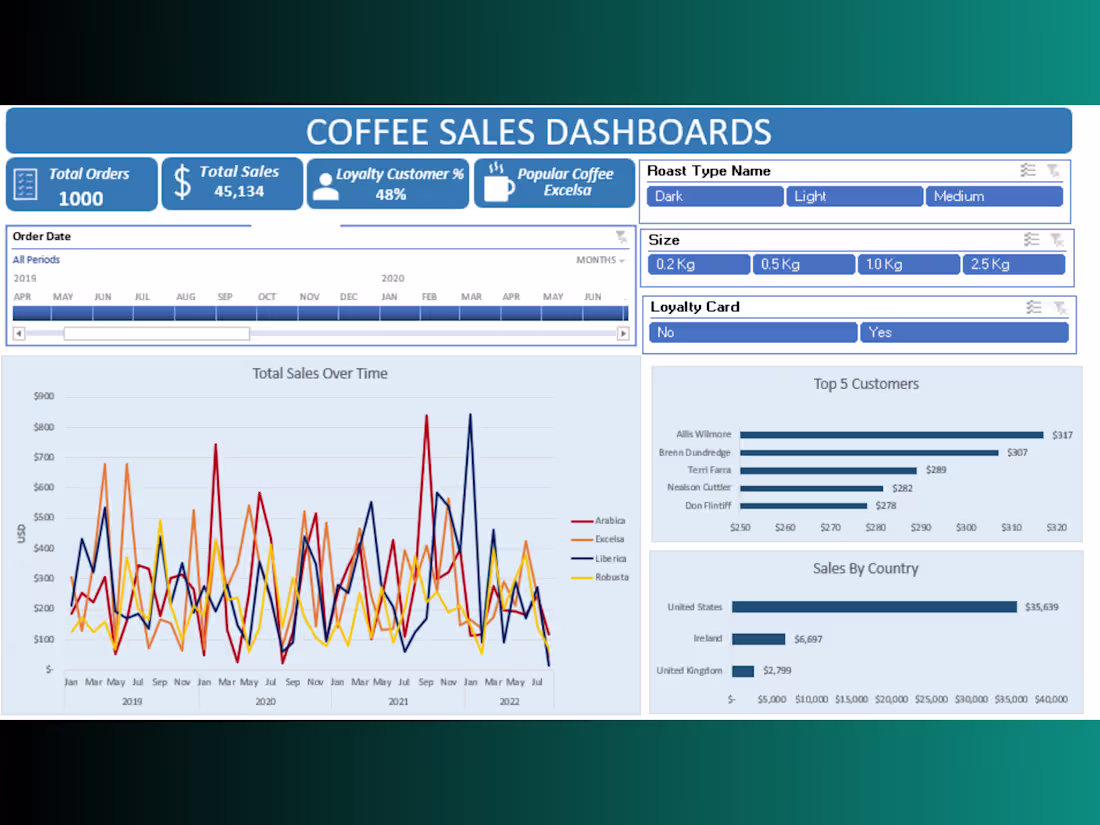Click the United Kingdom sales bar
This screenshot has width=1100, height=825.
[x=743, y=671]
